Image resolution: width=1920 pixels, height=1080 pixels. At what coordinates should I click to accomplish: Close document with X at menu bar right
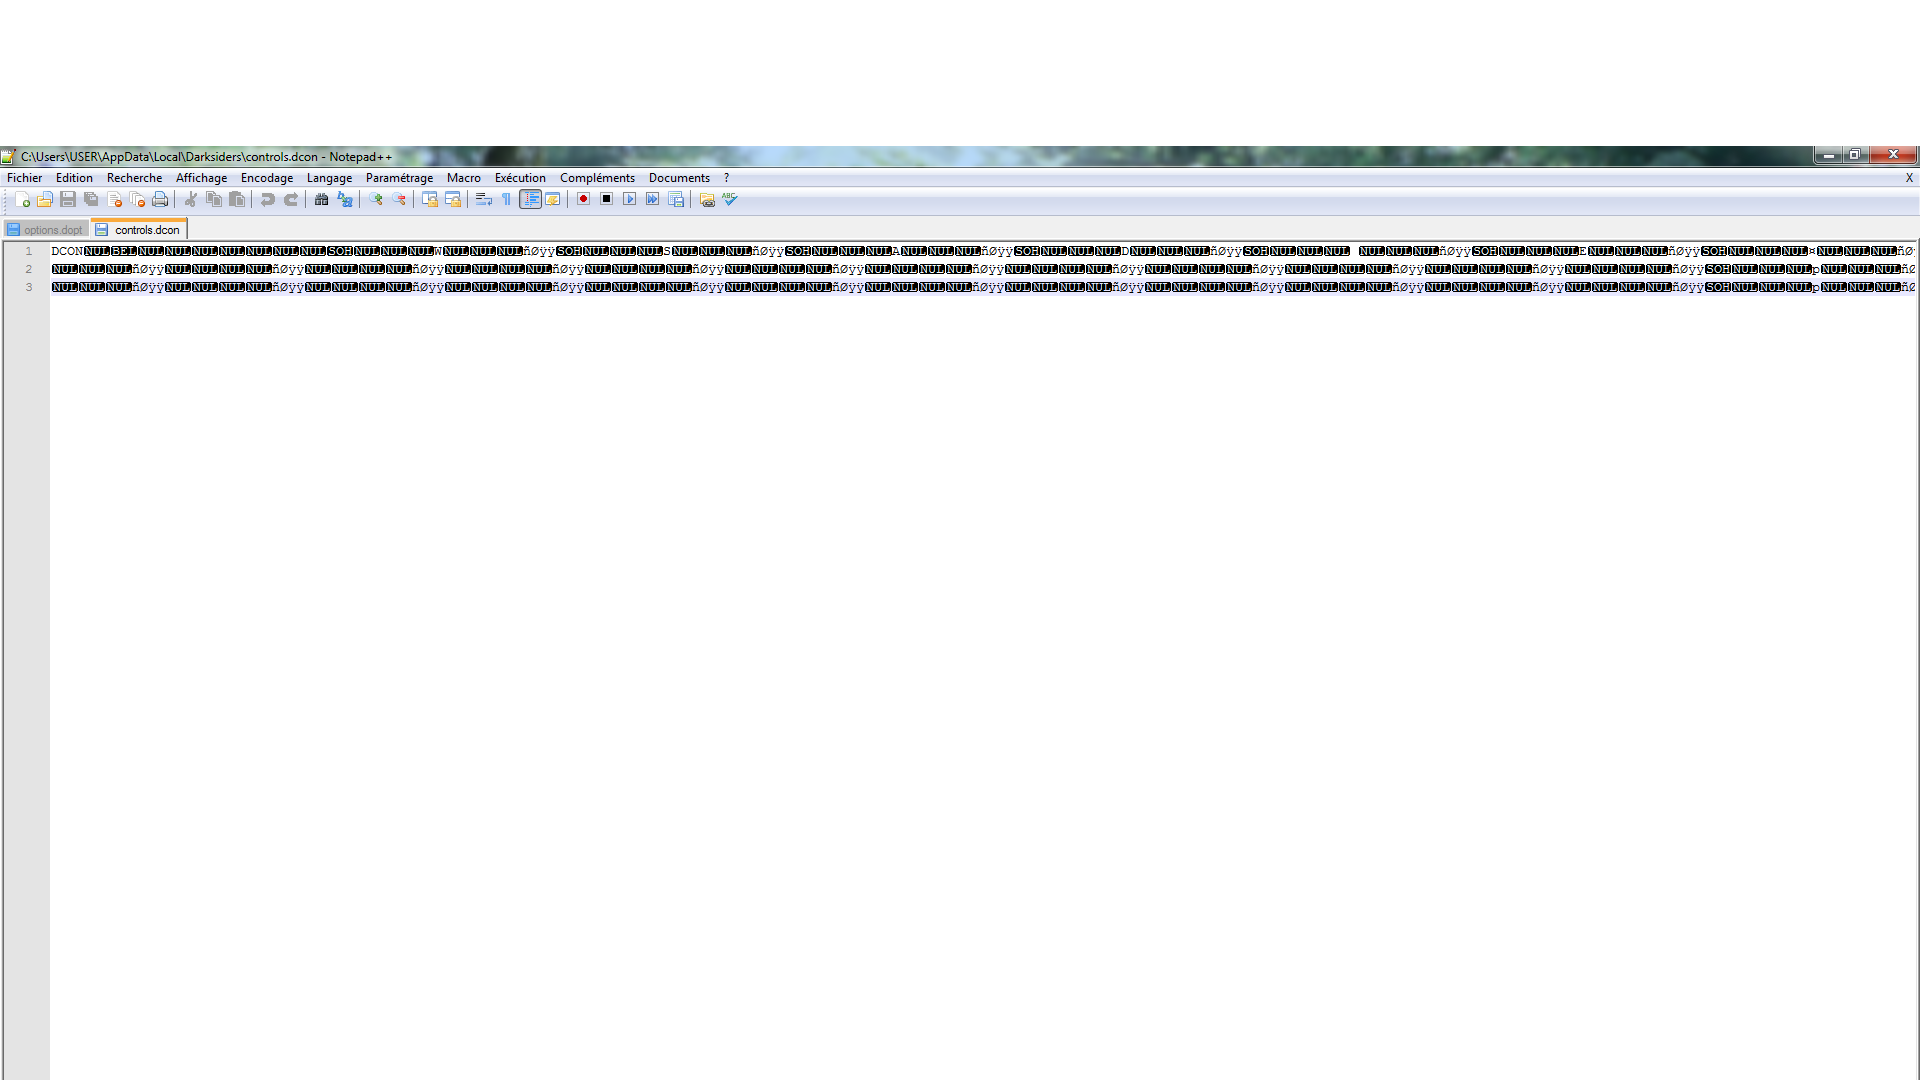pyautogui.click(x=1909, y=178)
